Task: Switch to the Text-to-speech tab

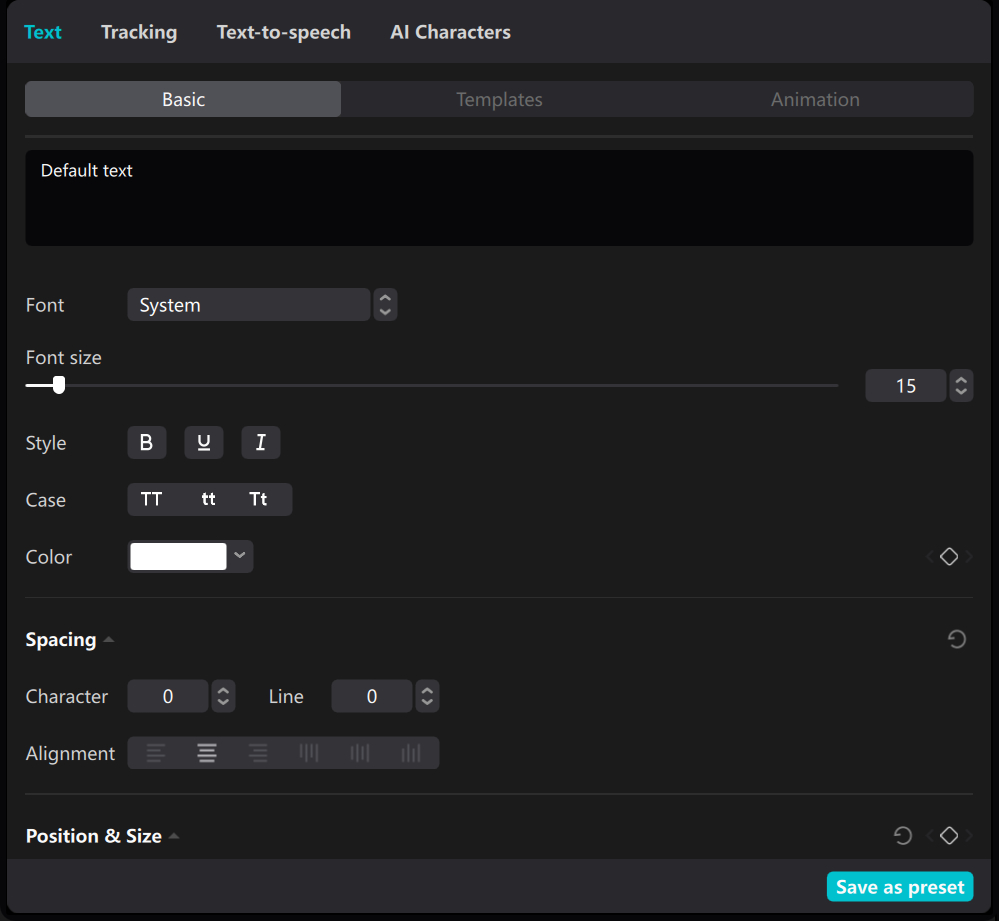Action: click(283, 32)
